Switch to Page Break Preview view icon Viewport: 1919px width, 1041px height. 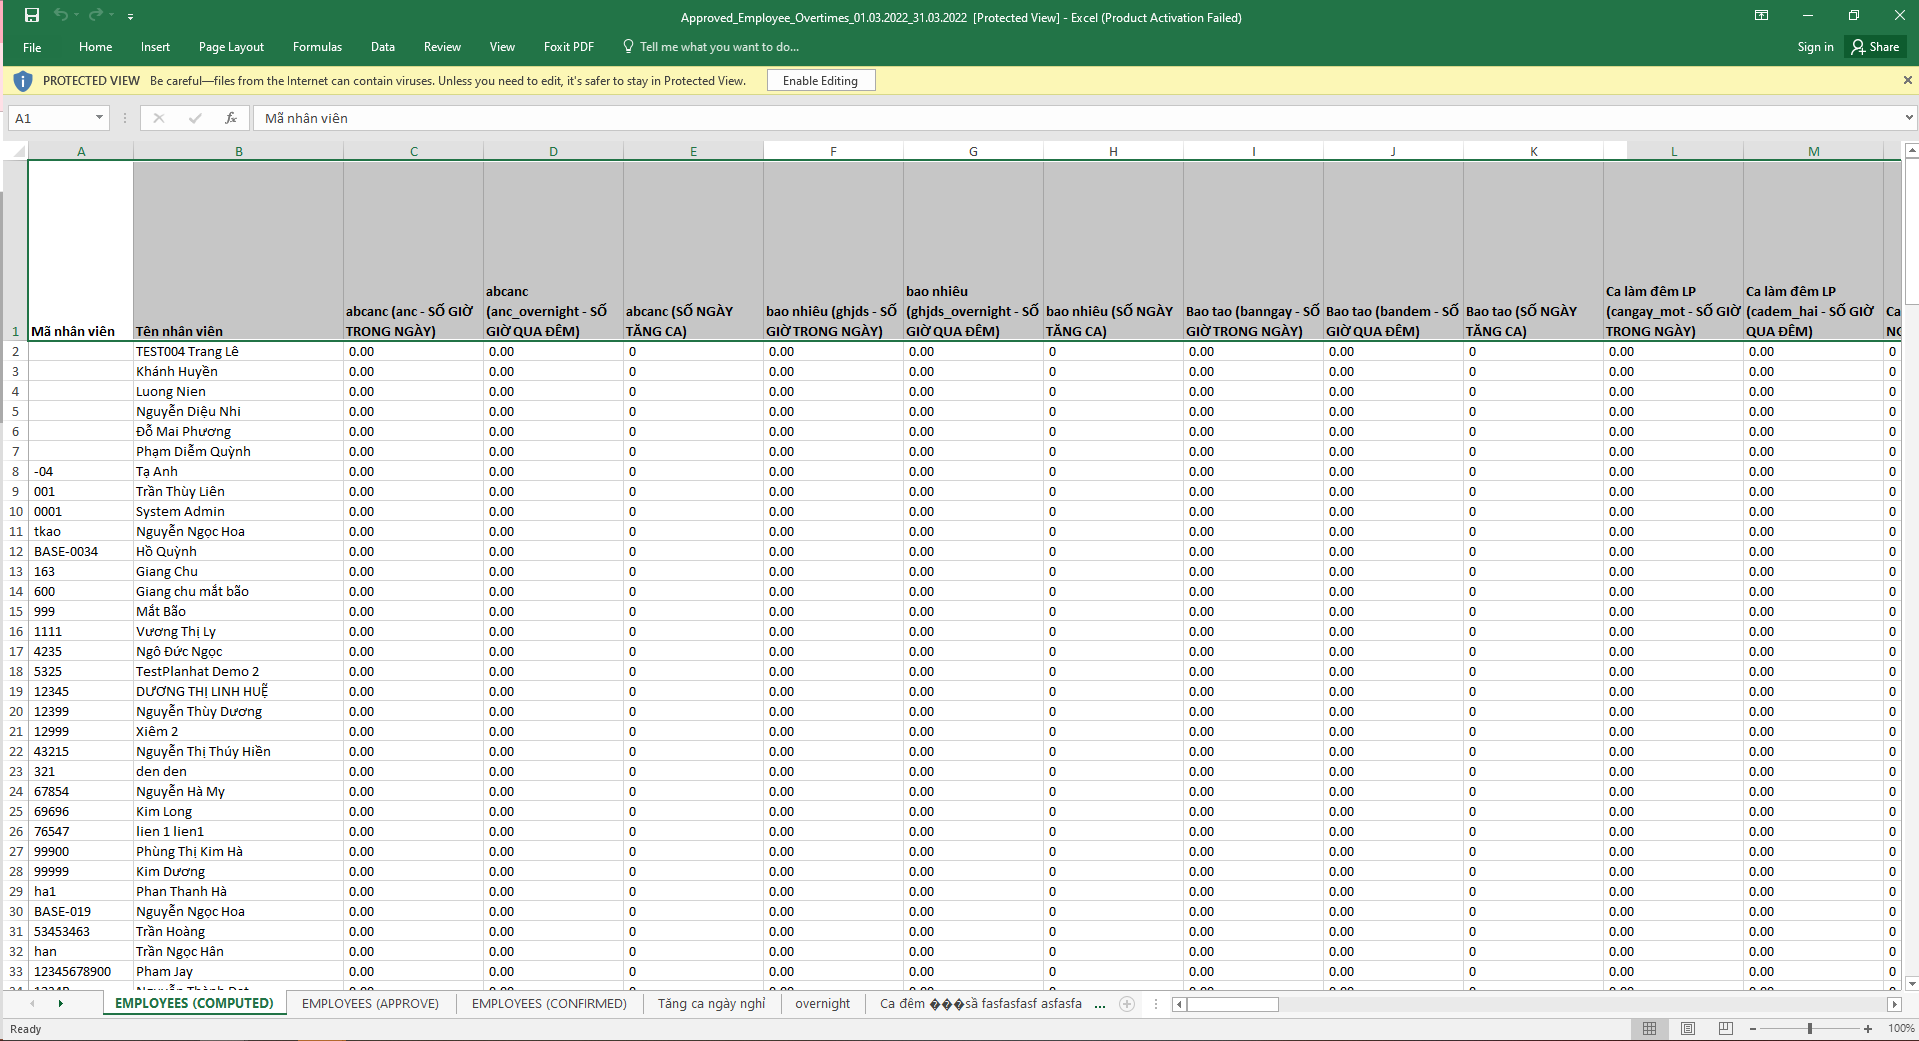click(1725, 1028)
